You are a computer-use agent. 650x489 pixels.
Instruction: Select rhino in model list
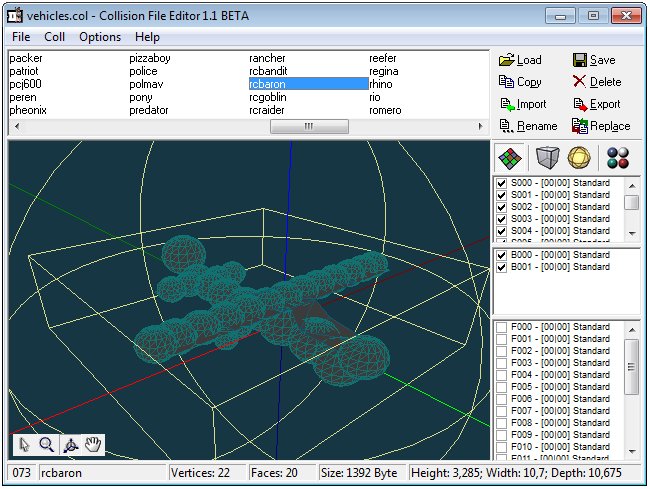pos(381,84)
